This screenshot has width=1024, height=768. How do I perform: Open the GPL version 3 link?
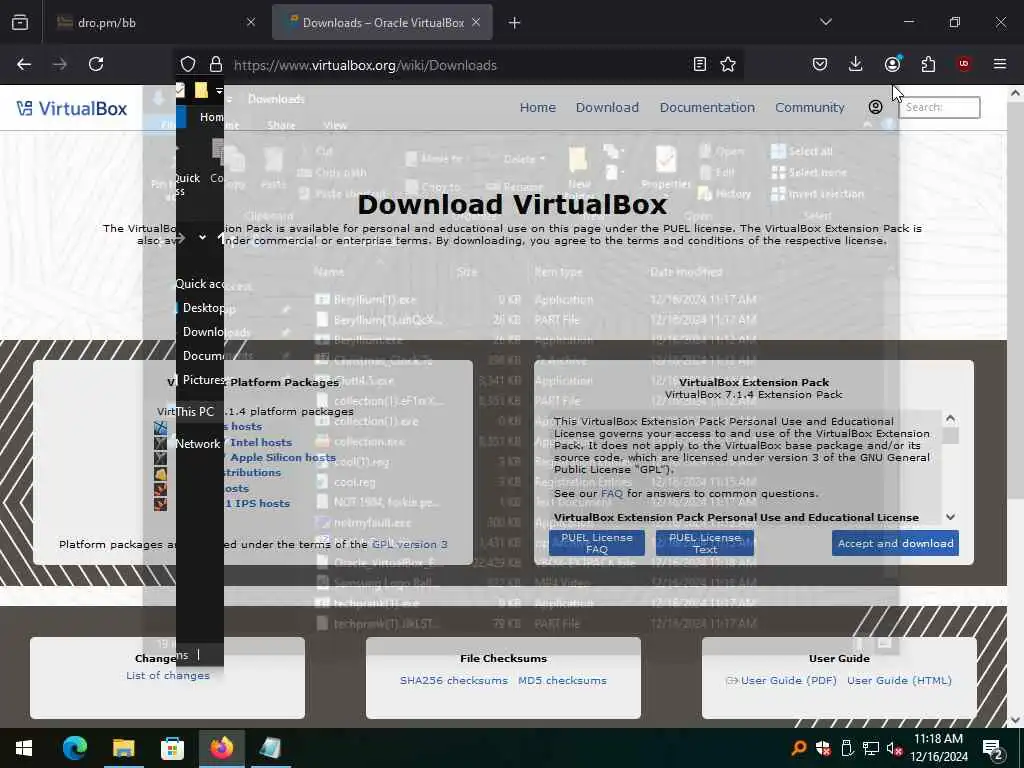coord(409,544)
